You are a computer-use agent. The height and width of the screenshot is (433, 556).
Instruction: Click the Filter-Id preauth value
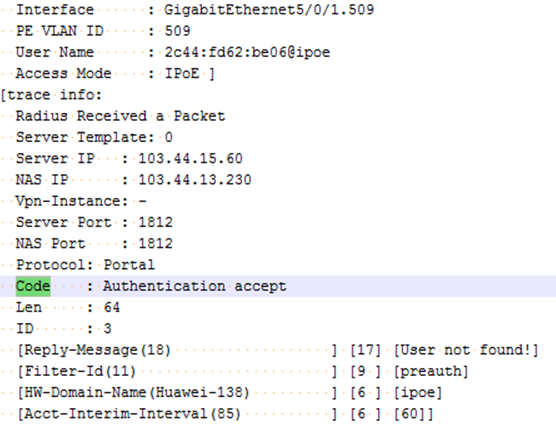coord(431,371)
